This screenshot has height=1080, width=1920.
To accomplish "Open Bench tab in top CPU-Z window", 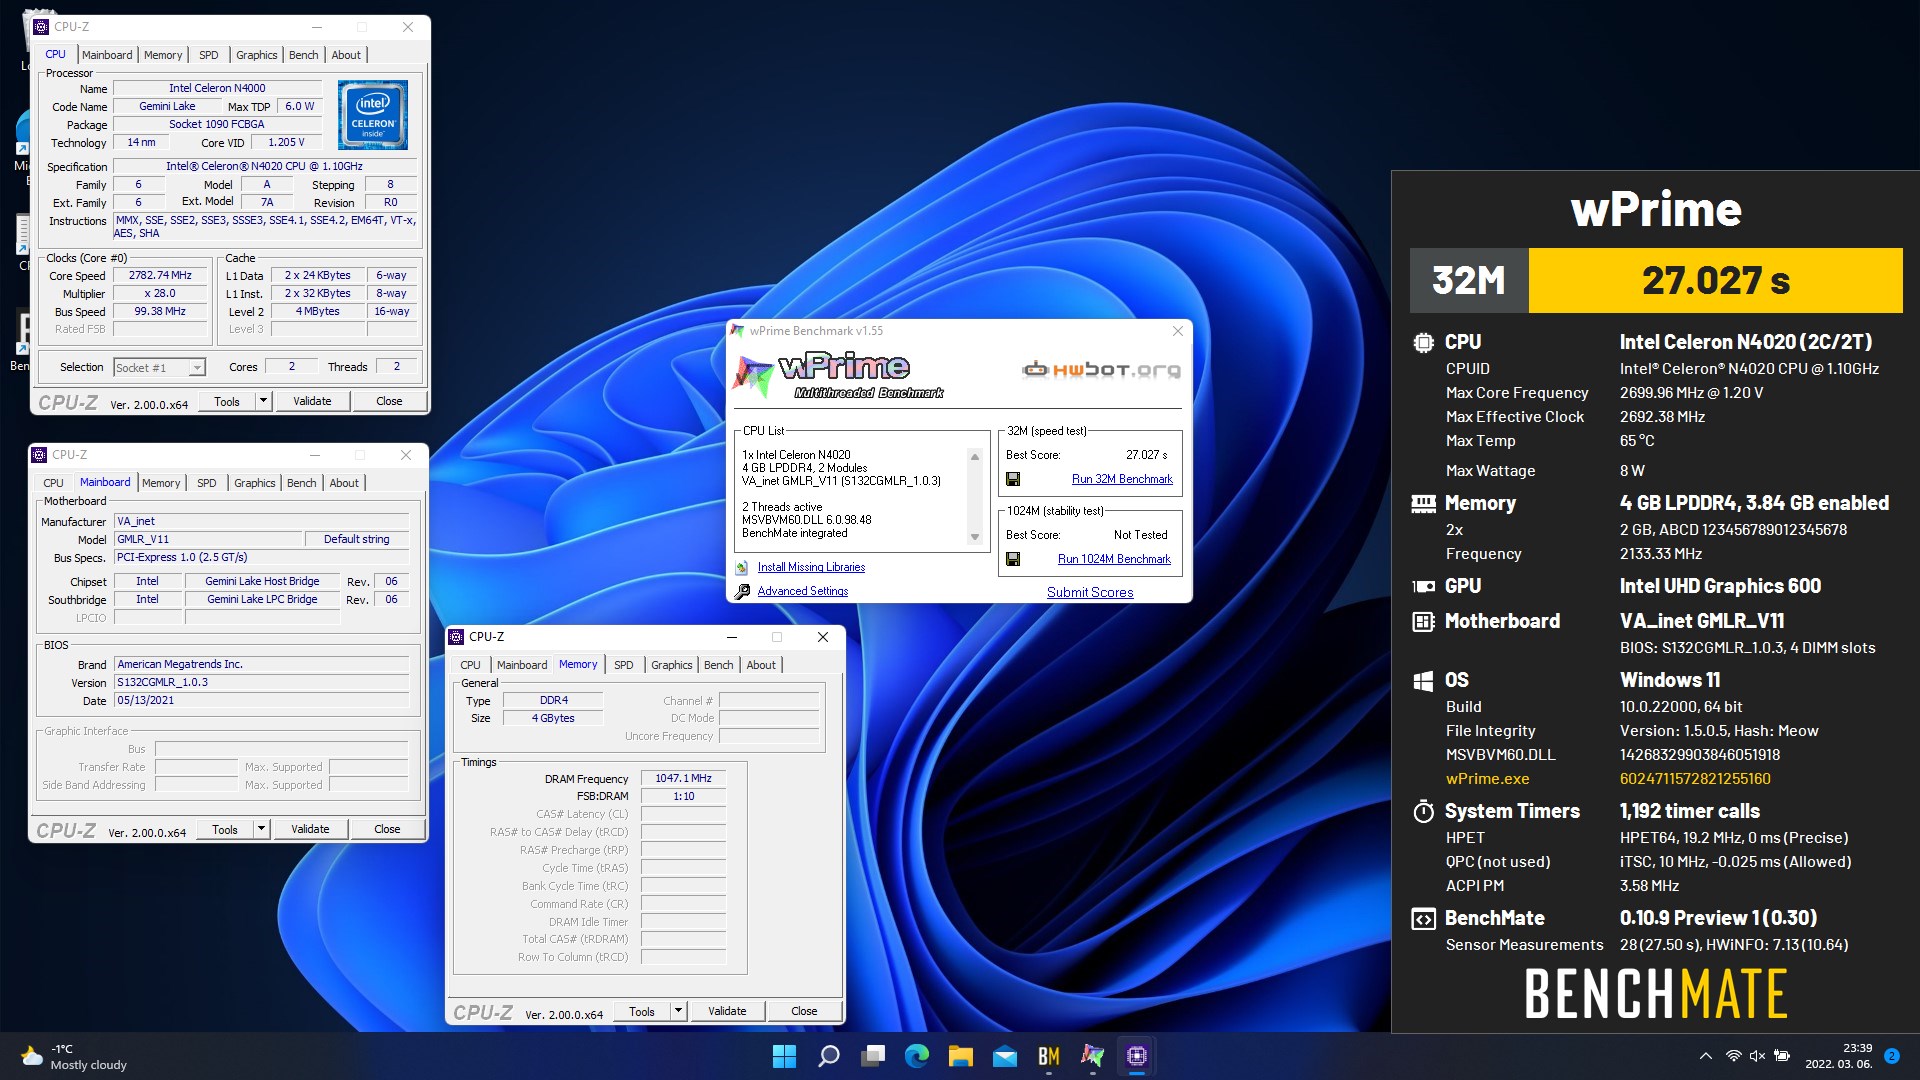I will click(x=304, y=55).
